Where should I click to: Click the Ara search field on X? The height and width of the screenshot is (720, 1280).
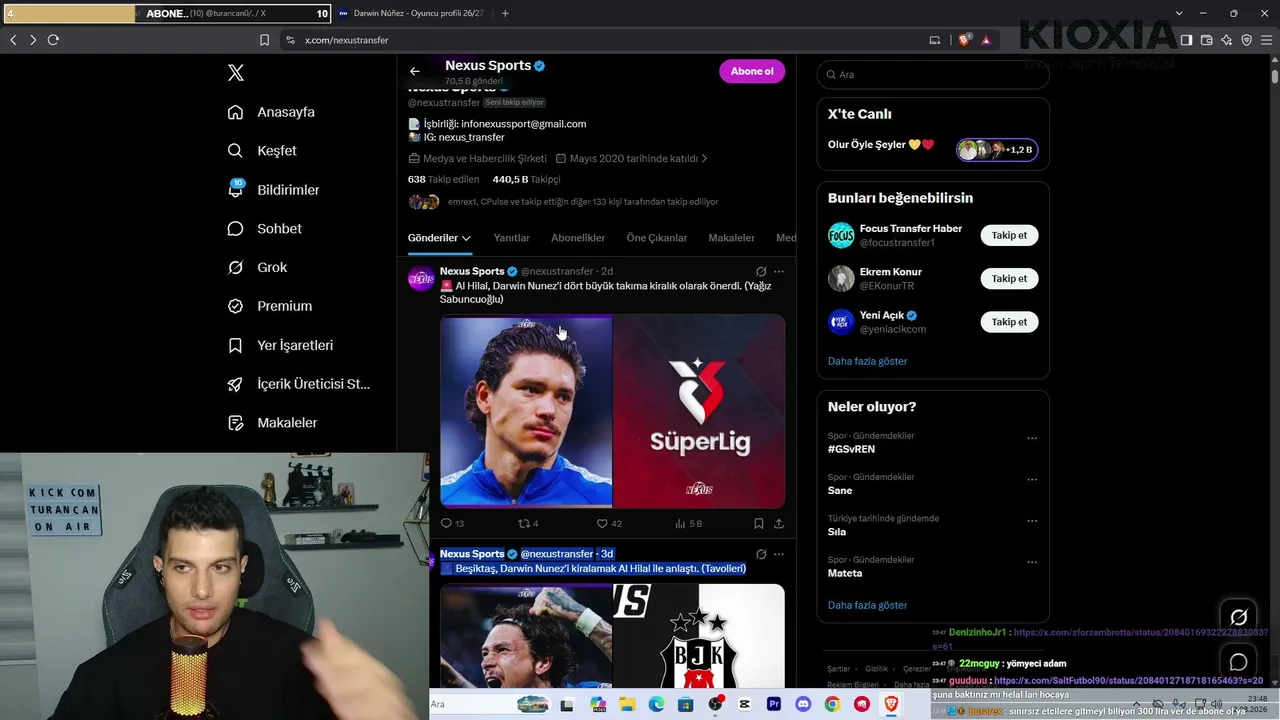pos(933,74)
